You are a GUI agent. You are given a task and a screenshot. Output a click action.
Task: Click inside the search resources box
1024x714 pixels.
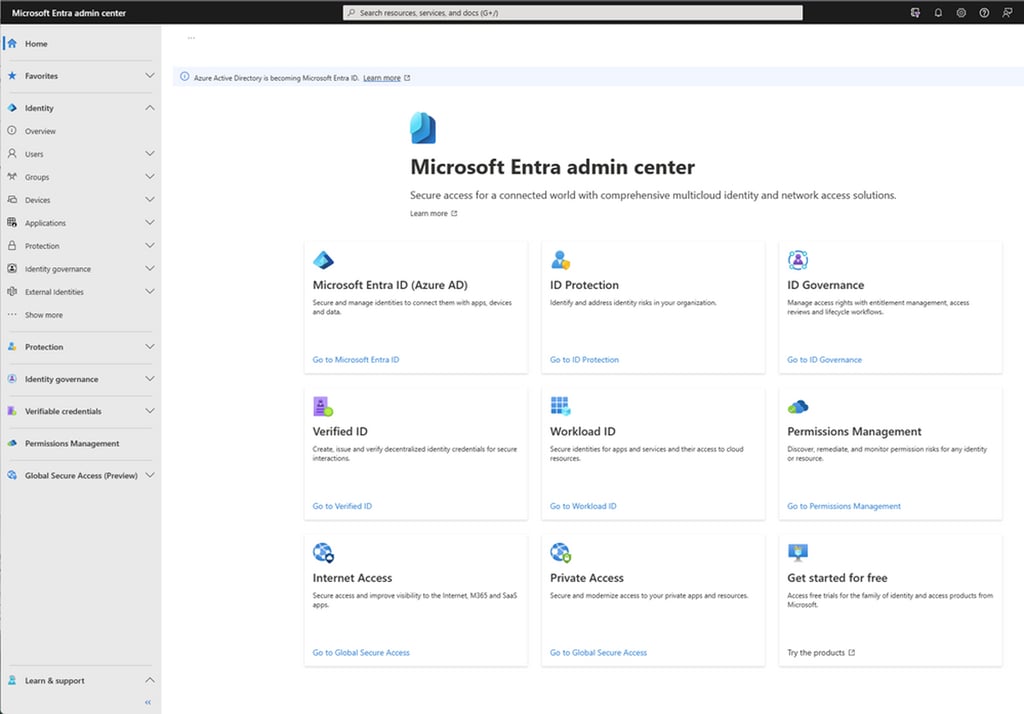570,12
